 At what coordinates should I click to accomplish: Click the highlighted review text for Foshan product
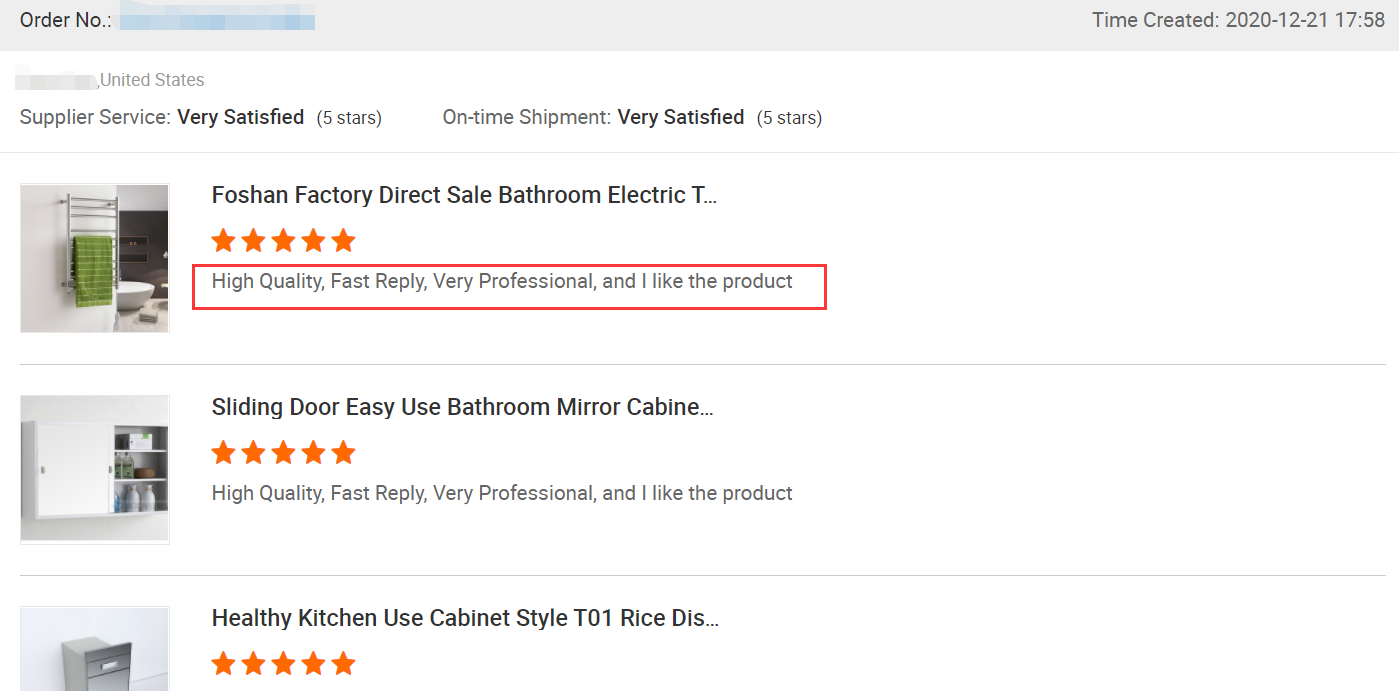coord(502,282)
